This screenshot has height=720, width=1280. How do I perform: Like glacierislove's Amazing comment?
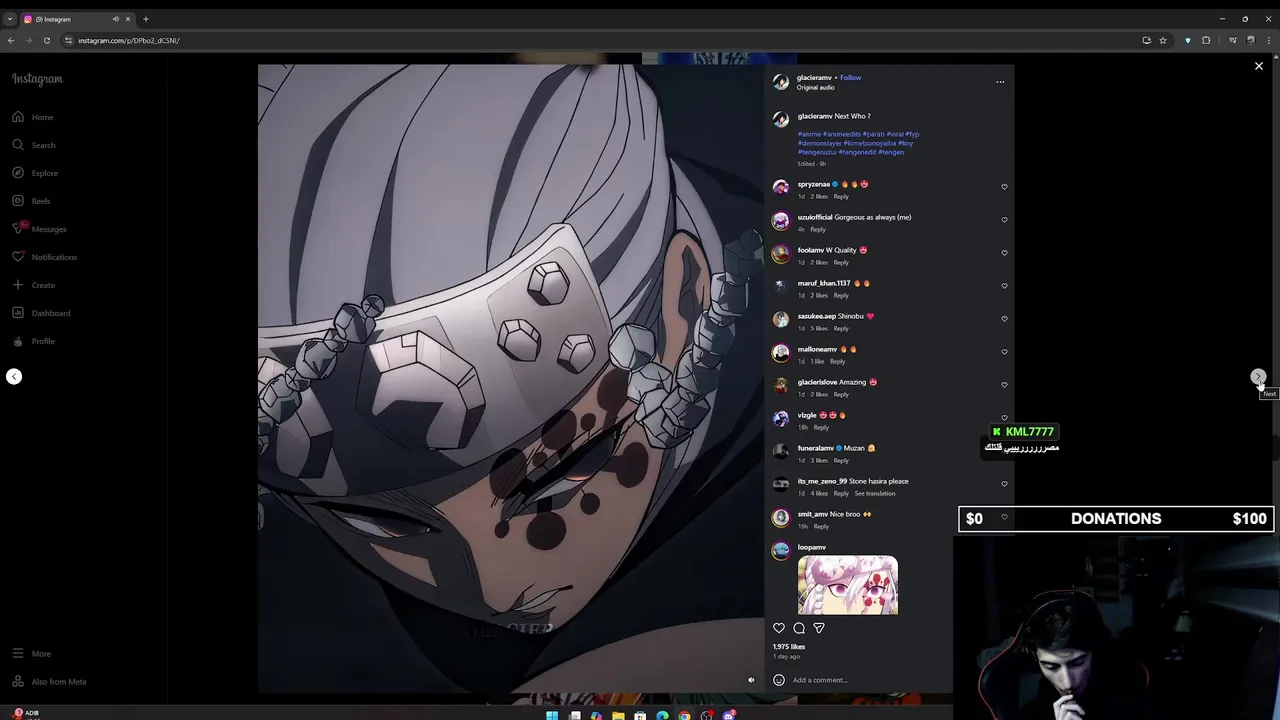coord(1004,385)
